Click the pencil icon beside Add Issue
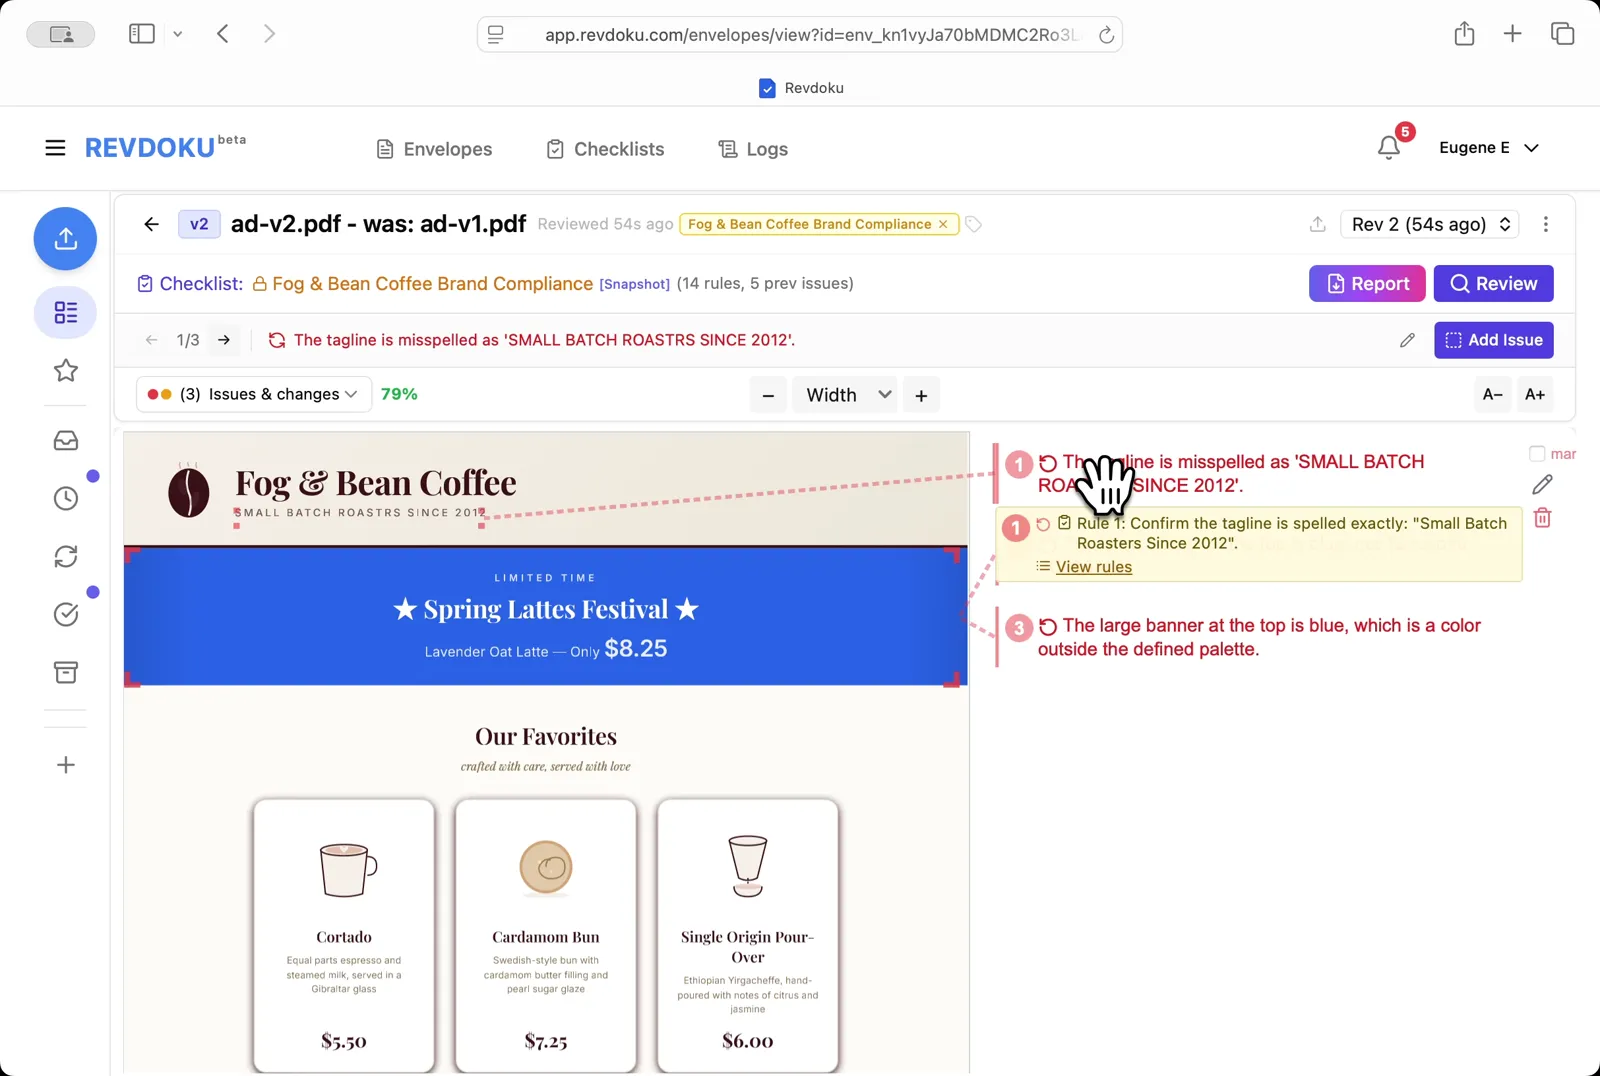1600x1076 pixels. [1407, 341]
